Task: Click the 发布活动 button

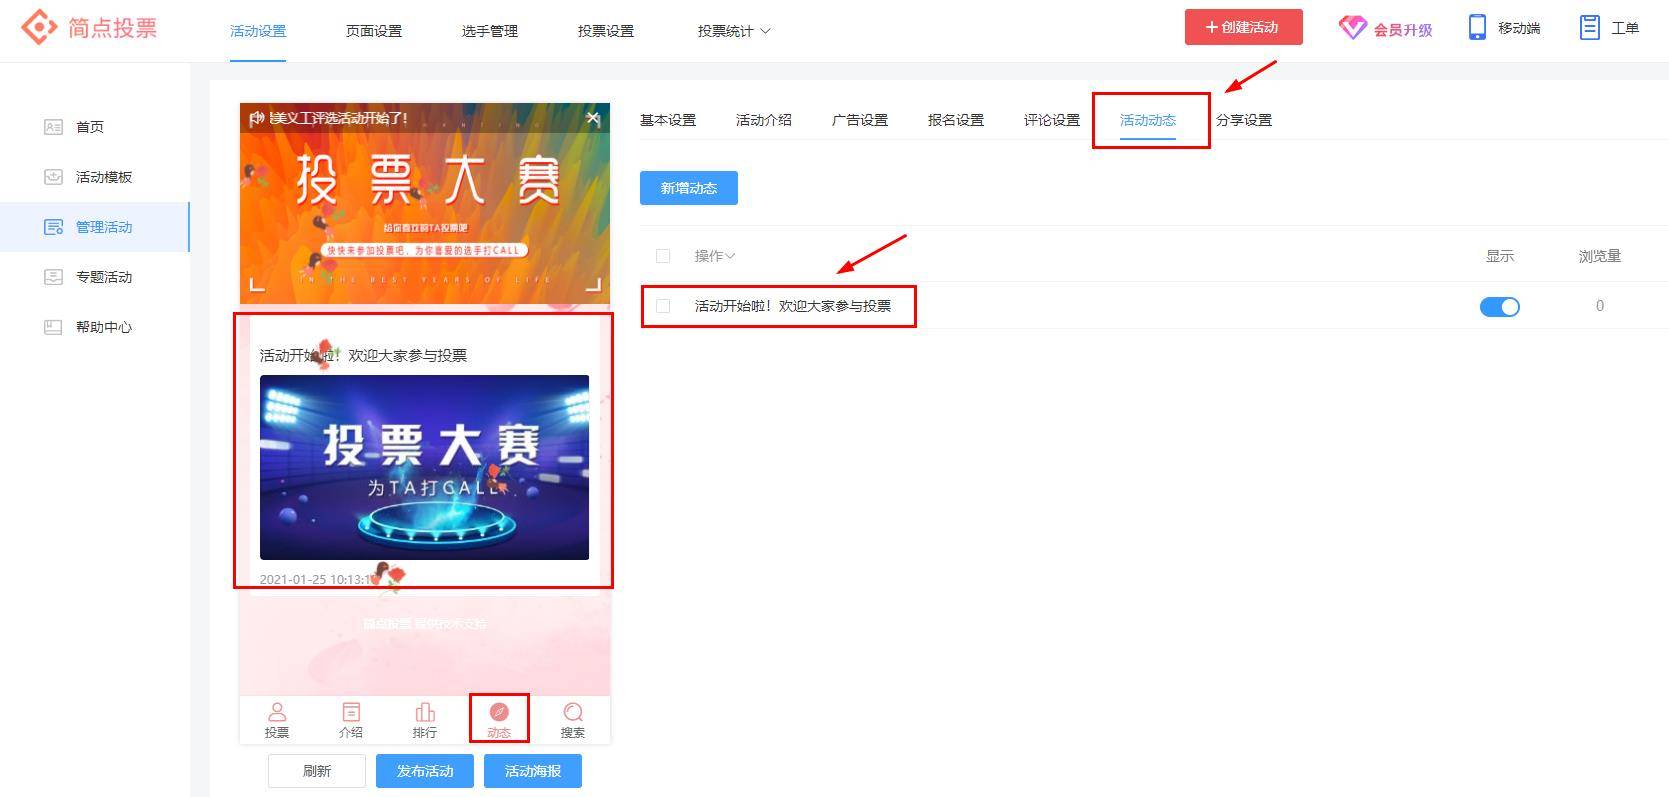Action: 425,771
